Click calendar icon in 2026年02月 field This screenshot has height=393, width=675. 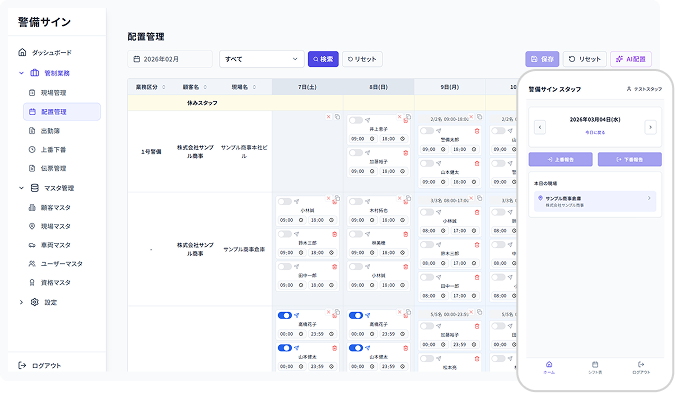pyautogui.click(x=136, y=59)
